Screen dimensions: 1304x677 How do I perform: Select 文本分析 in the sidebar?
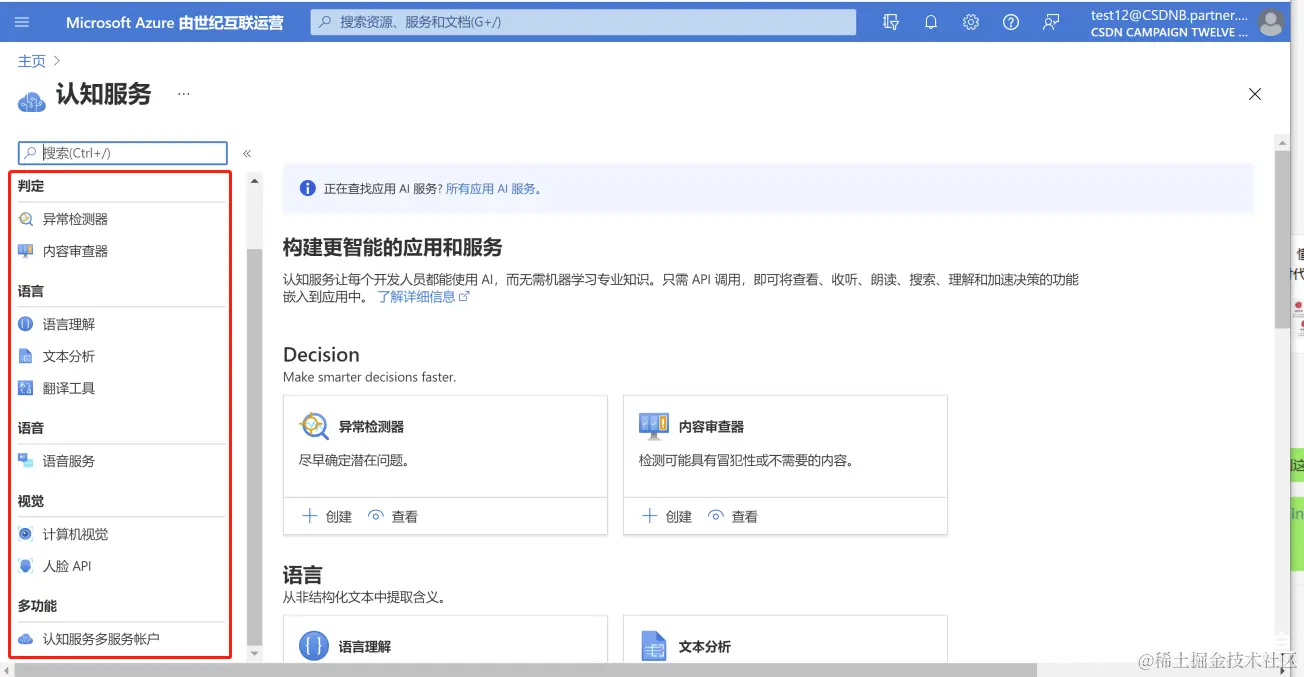pyautogui.click(x=69, y=356)
